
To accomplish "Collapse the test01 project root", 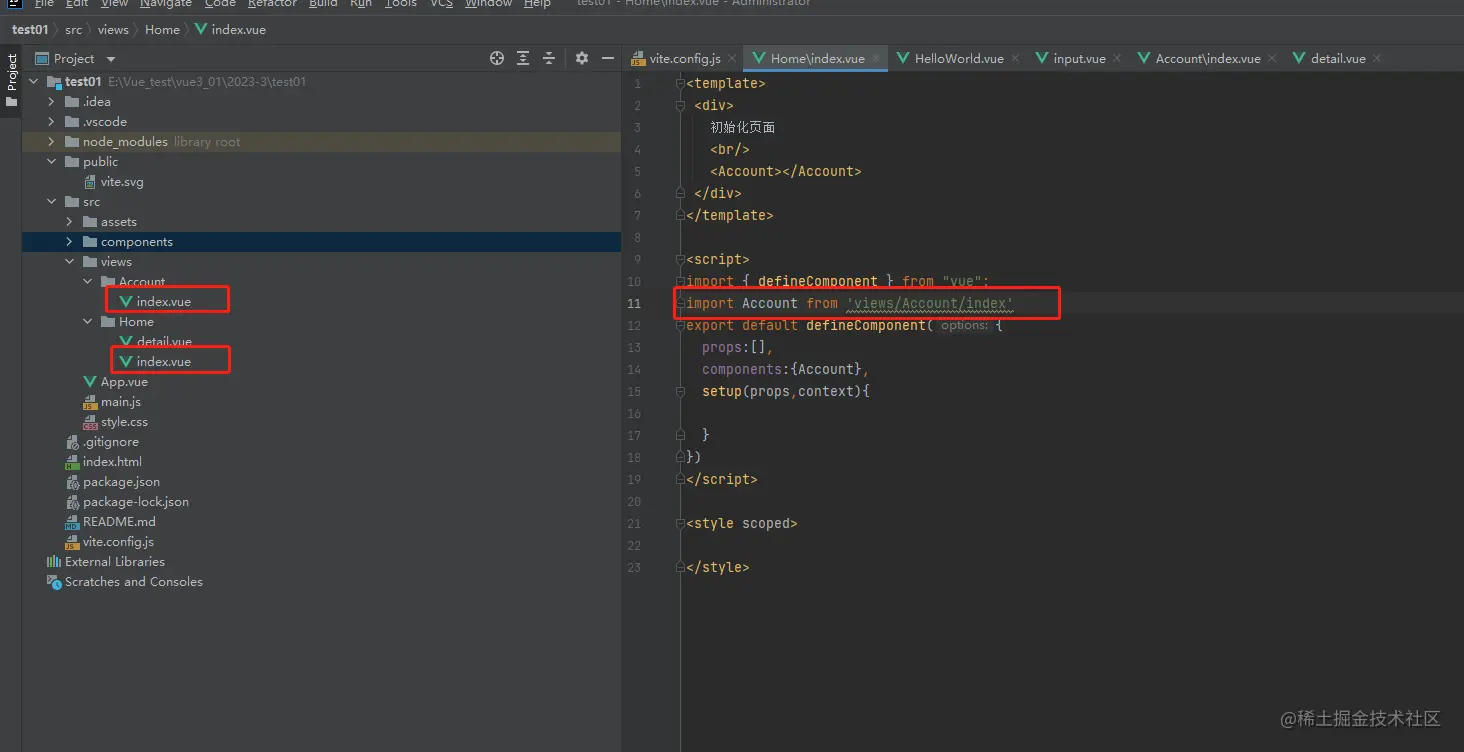I will click(34, 82).
